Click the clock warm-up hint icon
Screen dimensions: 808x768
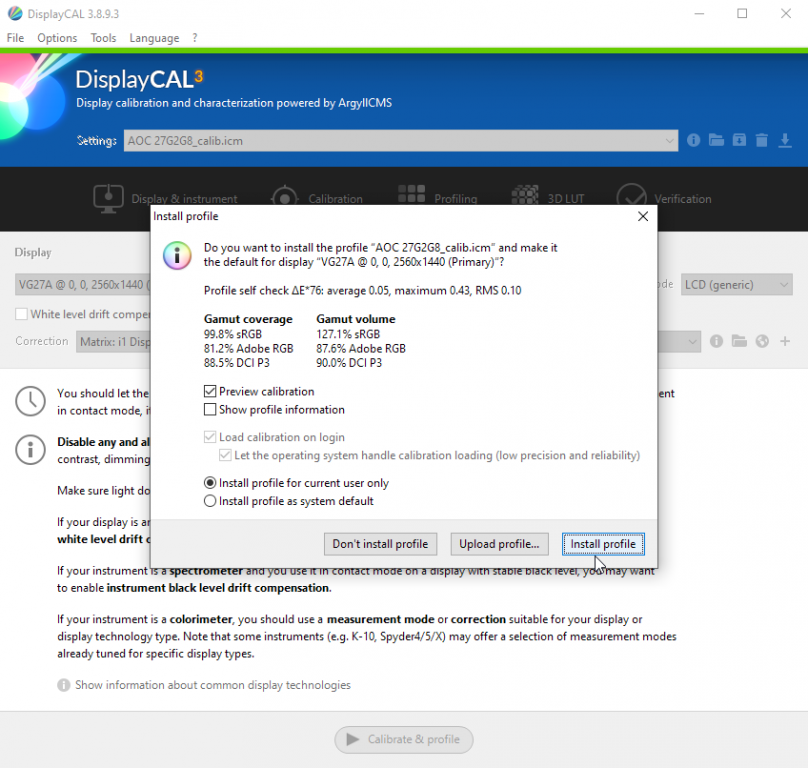point(30,401)
